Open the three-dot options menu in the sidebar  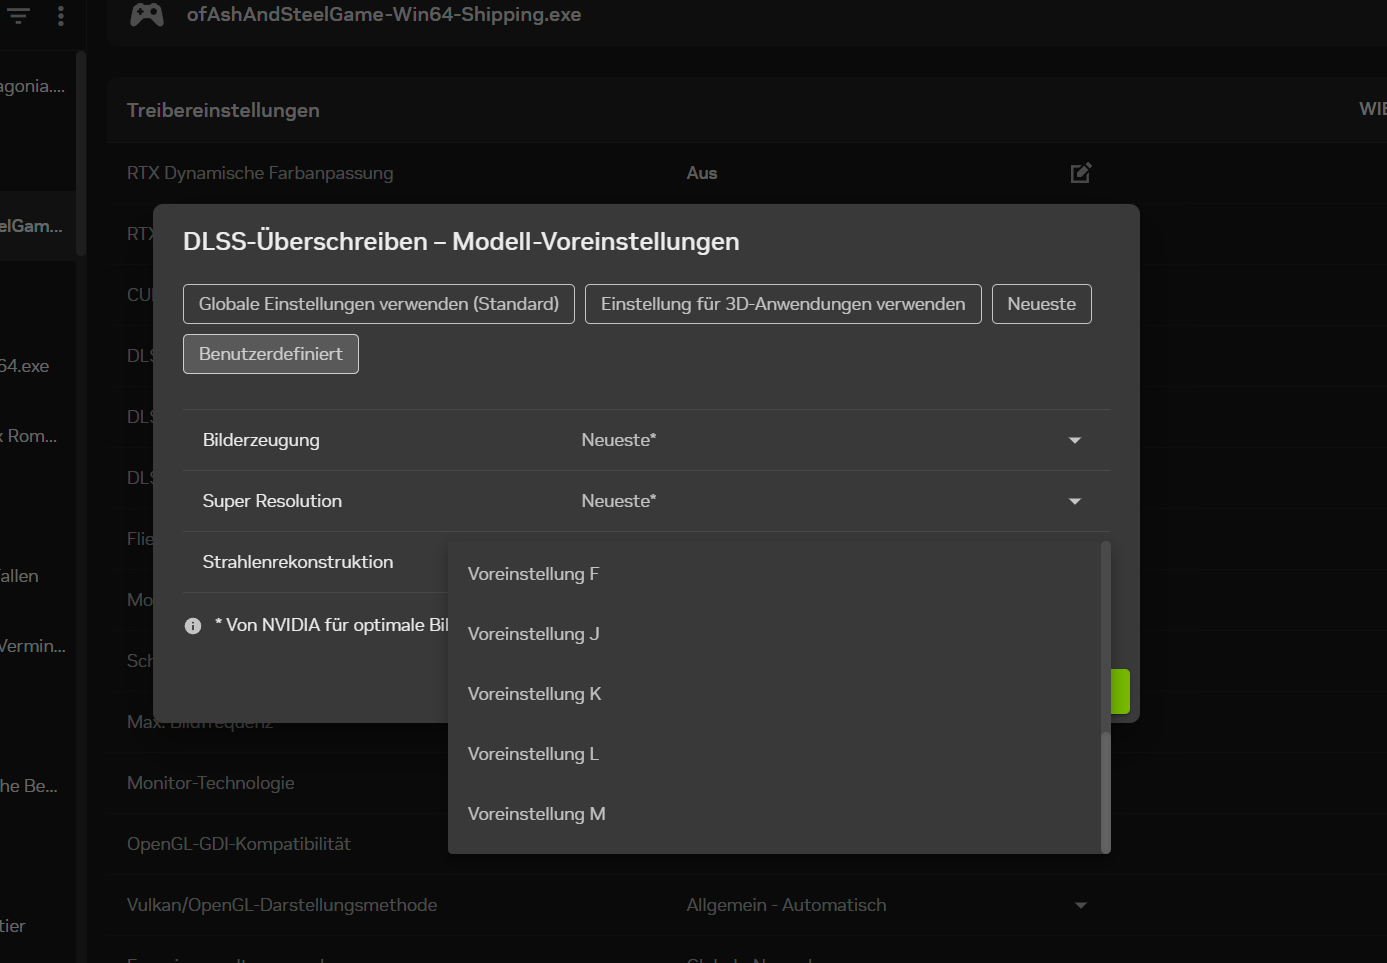[x=61, y=15]
